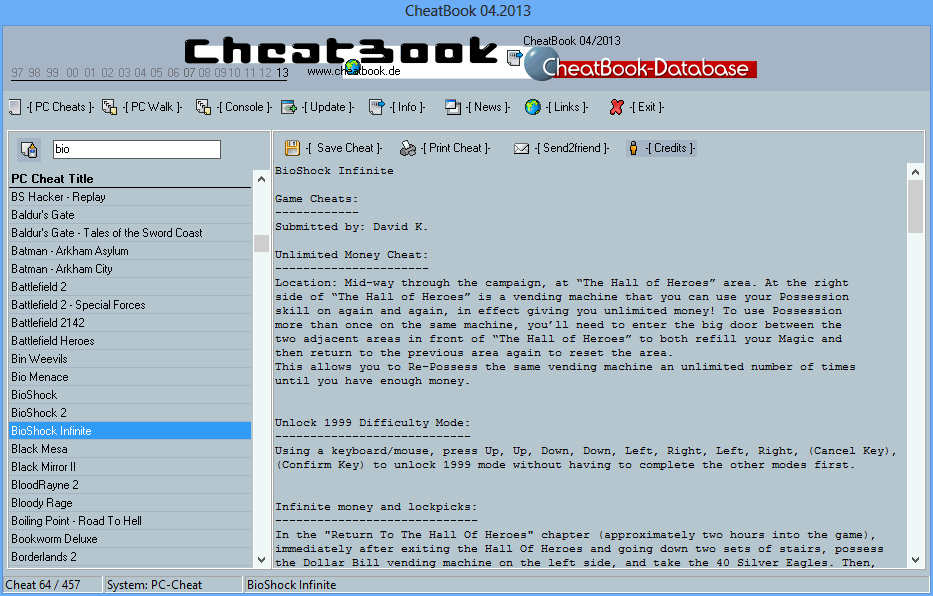Open the -[ Info ]- menu item
The image size is (933, 596).
pyautogui.click(x=408, y=107)
